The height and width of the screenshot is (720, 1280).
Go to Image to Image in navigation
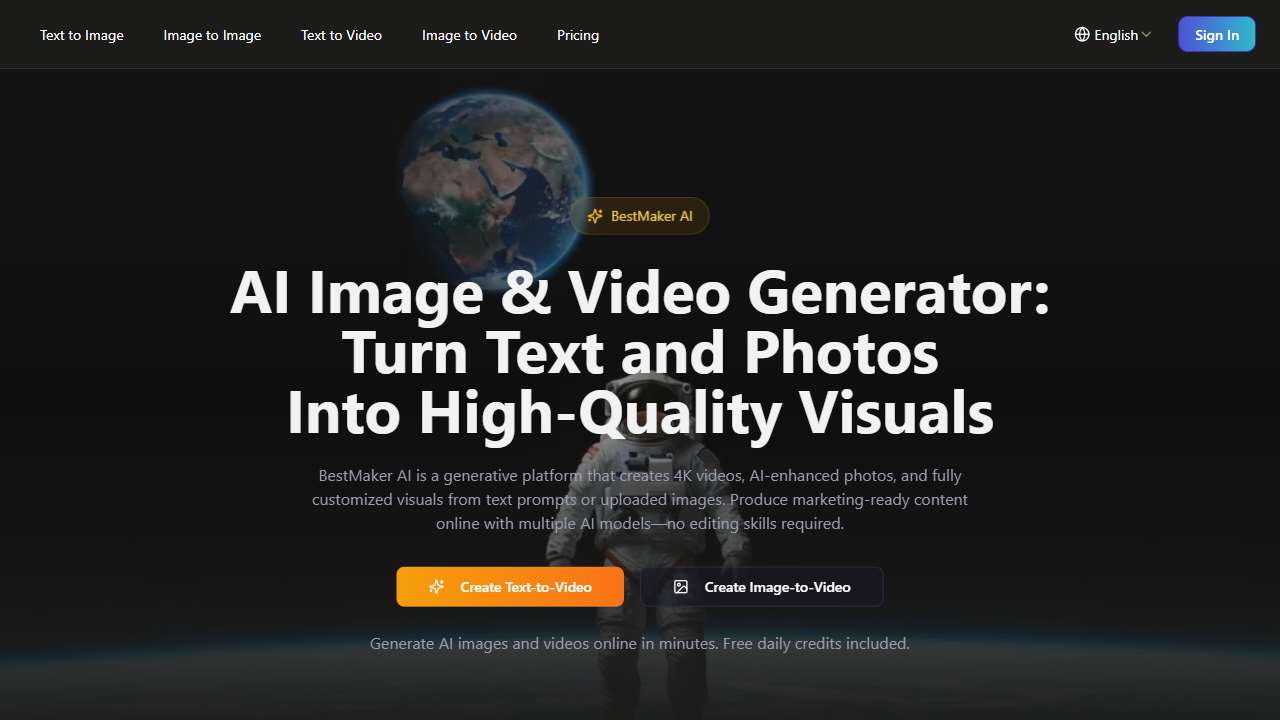pos(212,35)
